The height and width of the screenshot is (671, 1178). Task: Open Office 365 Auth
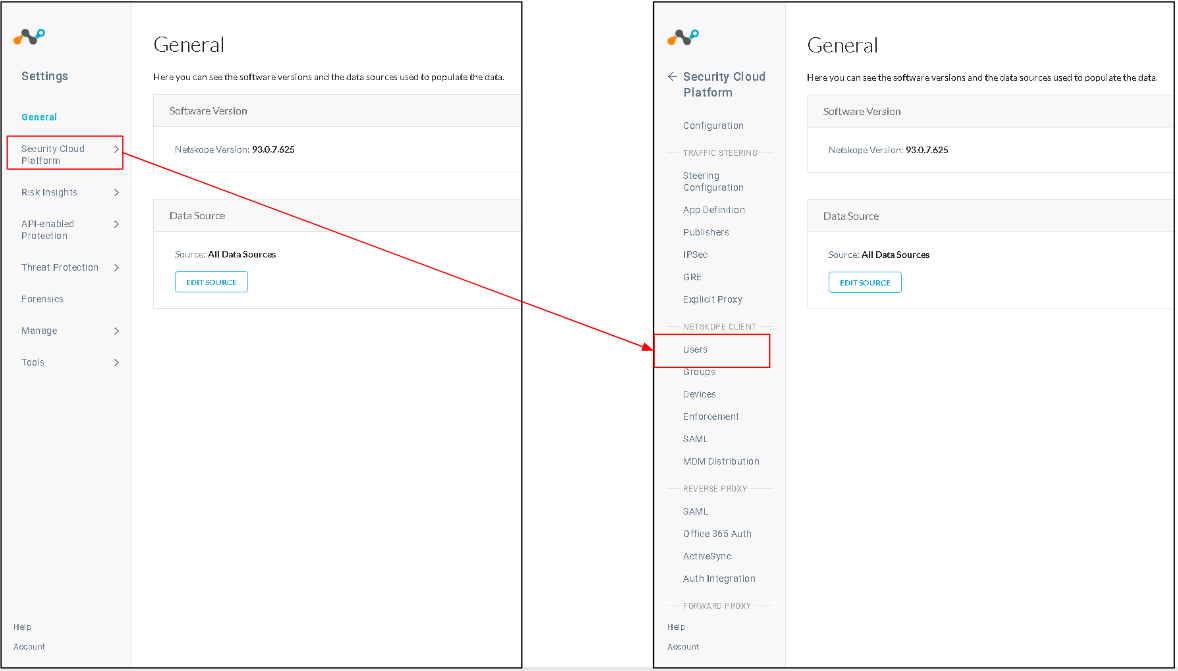point(717,533)
